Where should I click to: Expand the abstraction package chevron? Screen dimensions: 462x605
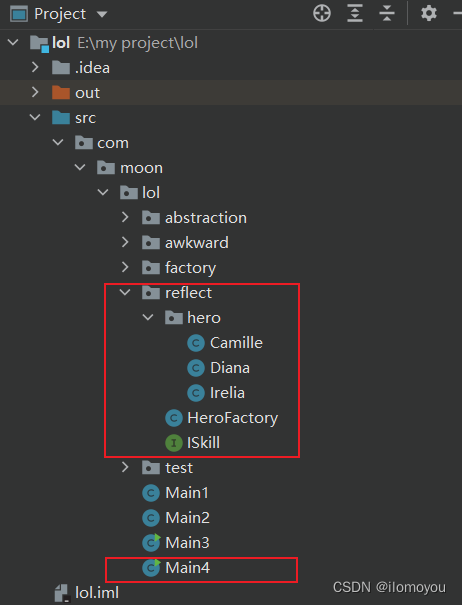125,218
